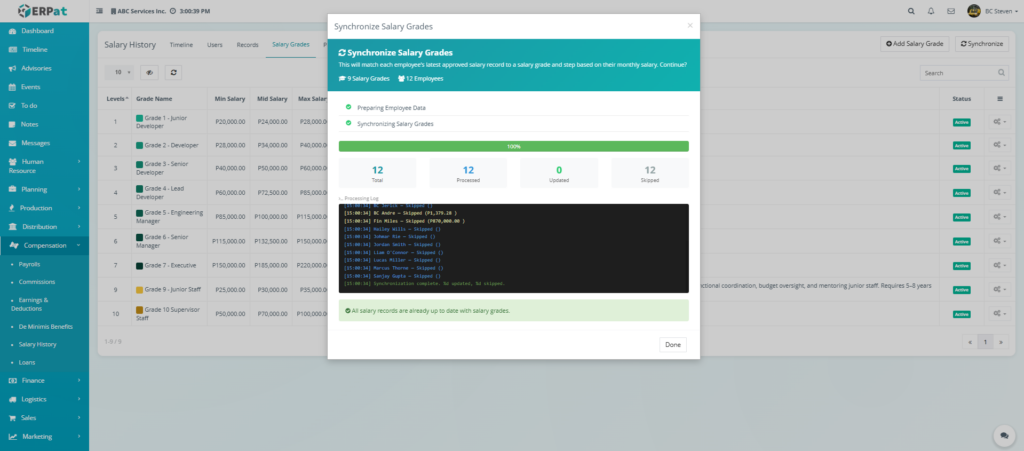Viewport: 1024px width, 451px height.
Task: Toggle the eye visibility button in table toolbar
Action: (149, 72)
